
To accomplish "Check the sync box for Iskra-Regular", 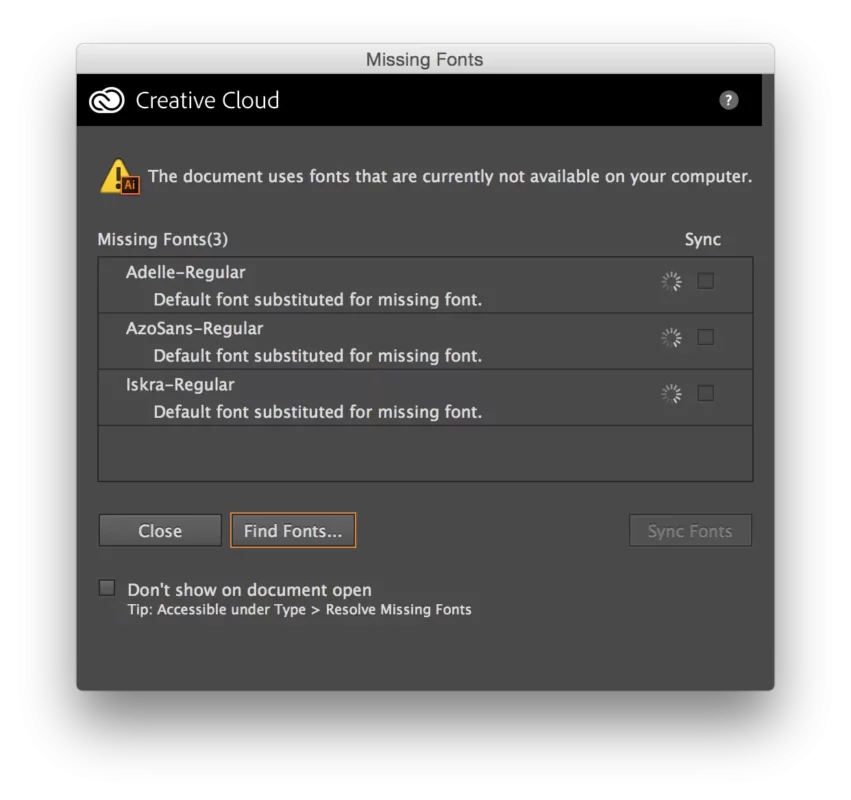I will click(706, 393).
